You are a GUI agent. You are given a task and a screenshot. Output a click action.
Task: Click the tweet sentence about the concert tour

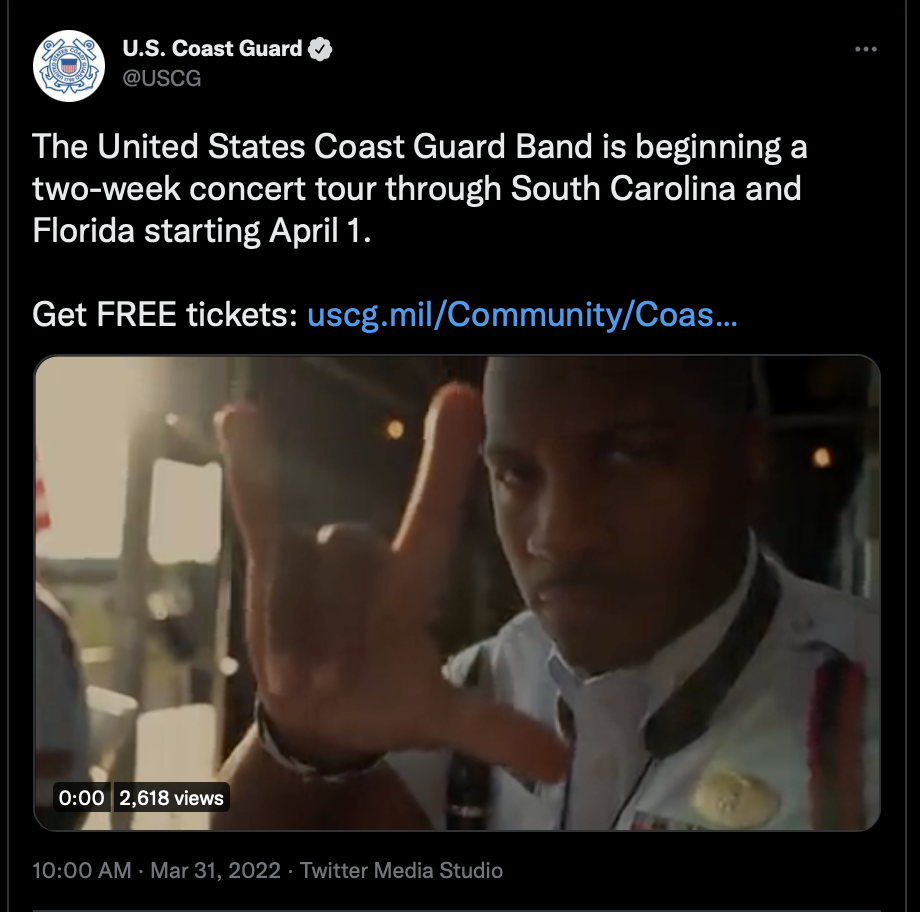[420, 188]
